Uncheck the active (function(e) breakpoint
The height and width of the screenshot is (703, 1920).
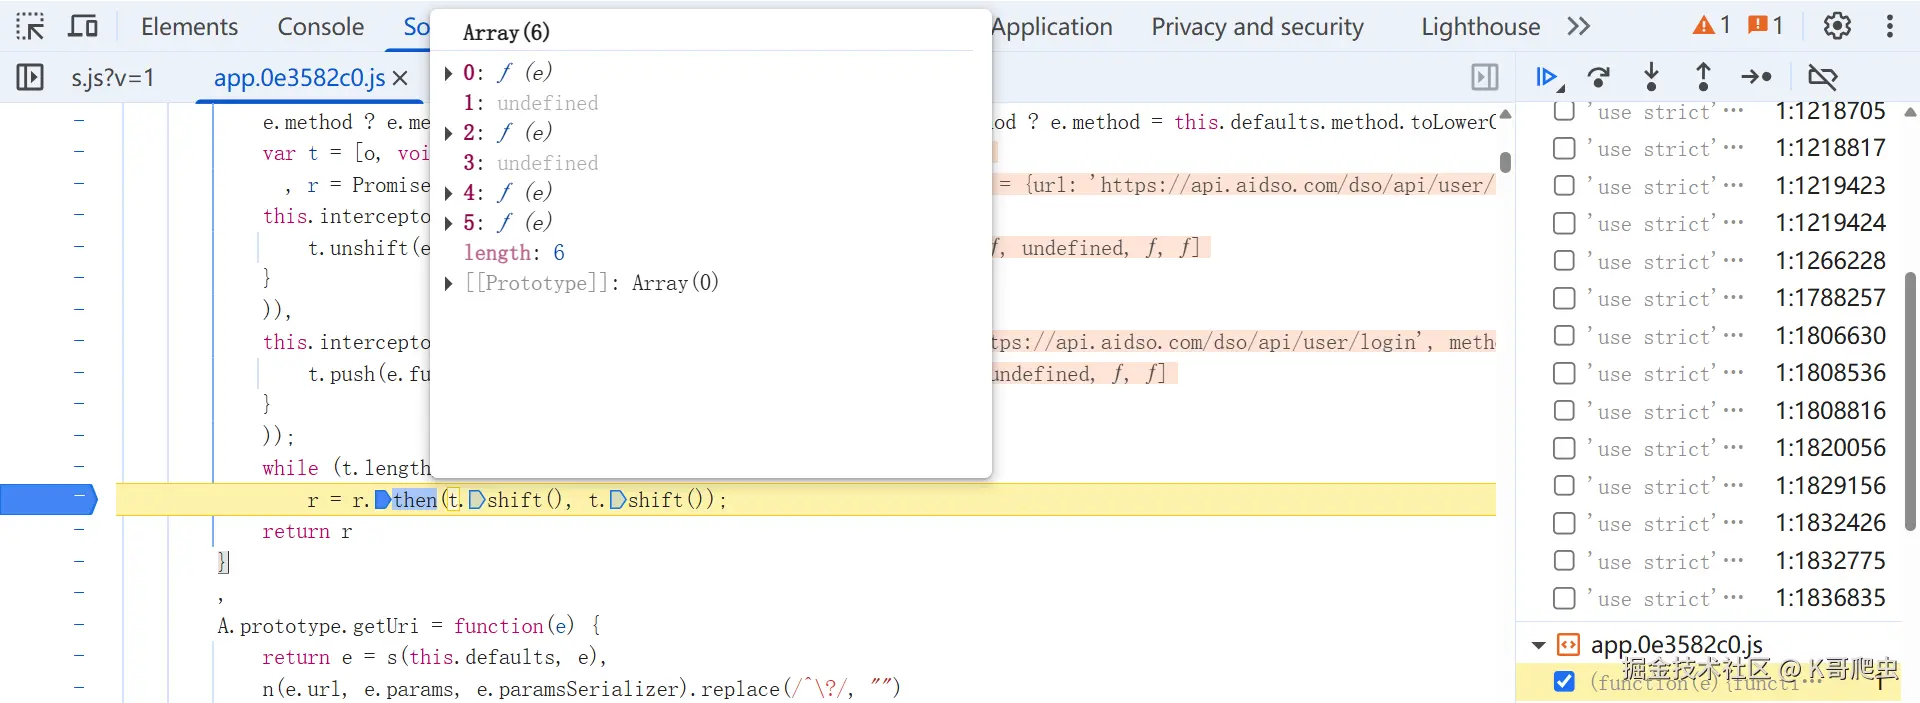(x=1564, y=681)
